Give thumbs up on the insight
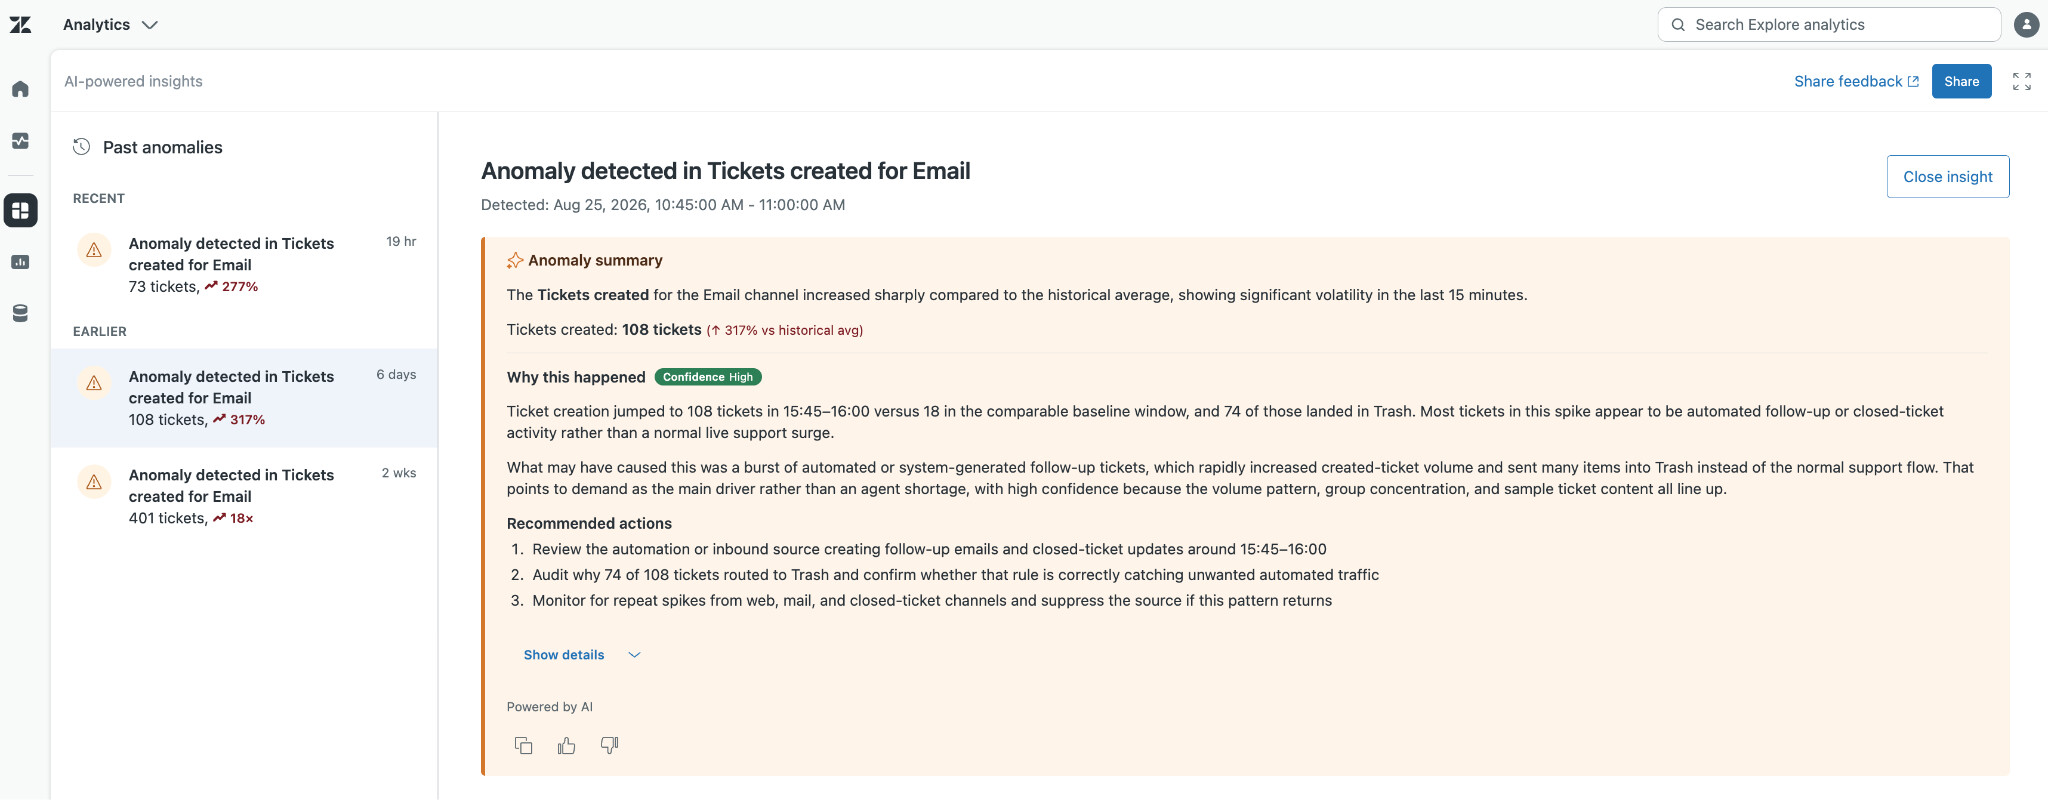This screenshot has height=800, width=2048. (x=566, y=745)
